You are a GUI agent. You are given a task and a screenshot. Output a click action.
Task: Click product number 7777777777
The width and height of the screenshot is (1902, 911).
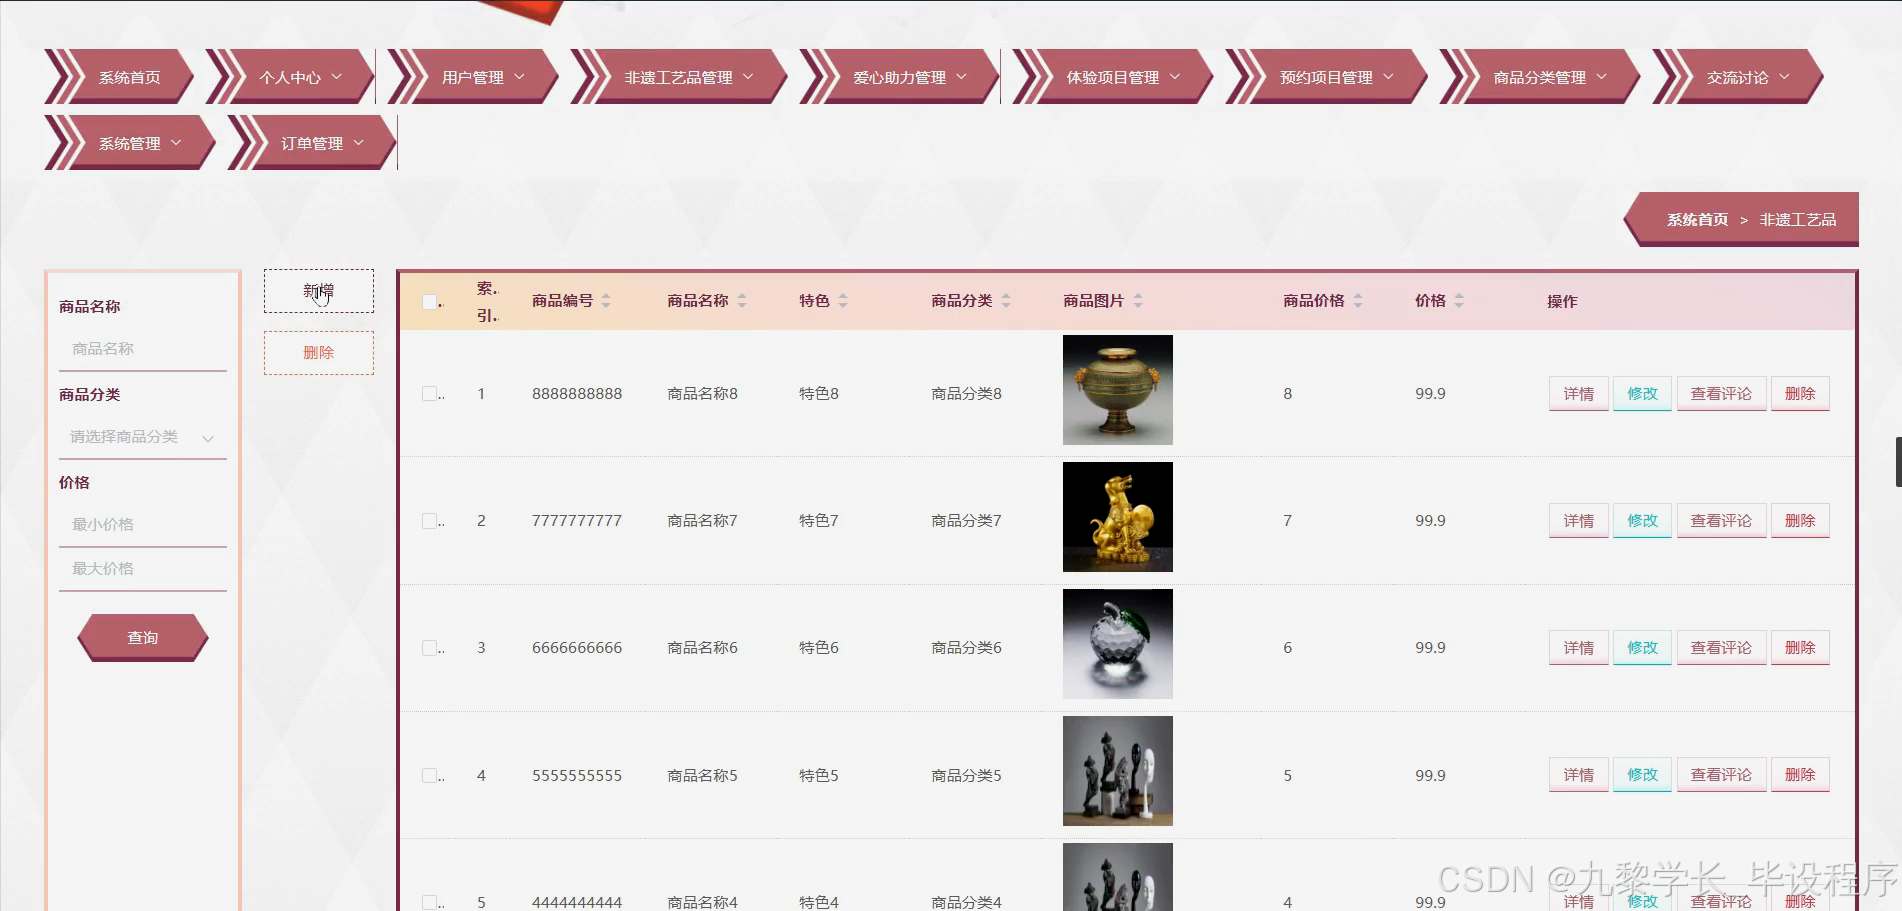pos(577,521)
